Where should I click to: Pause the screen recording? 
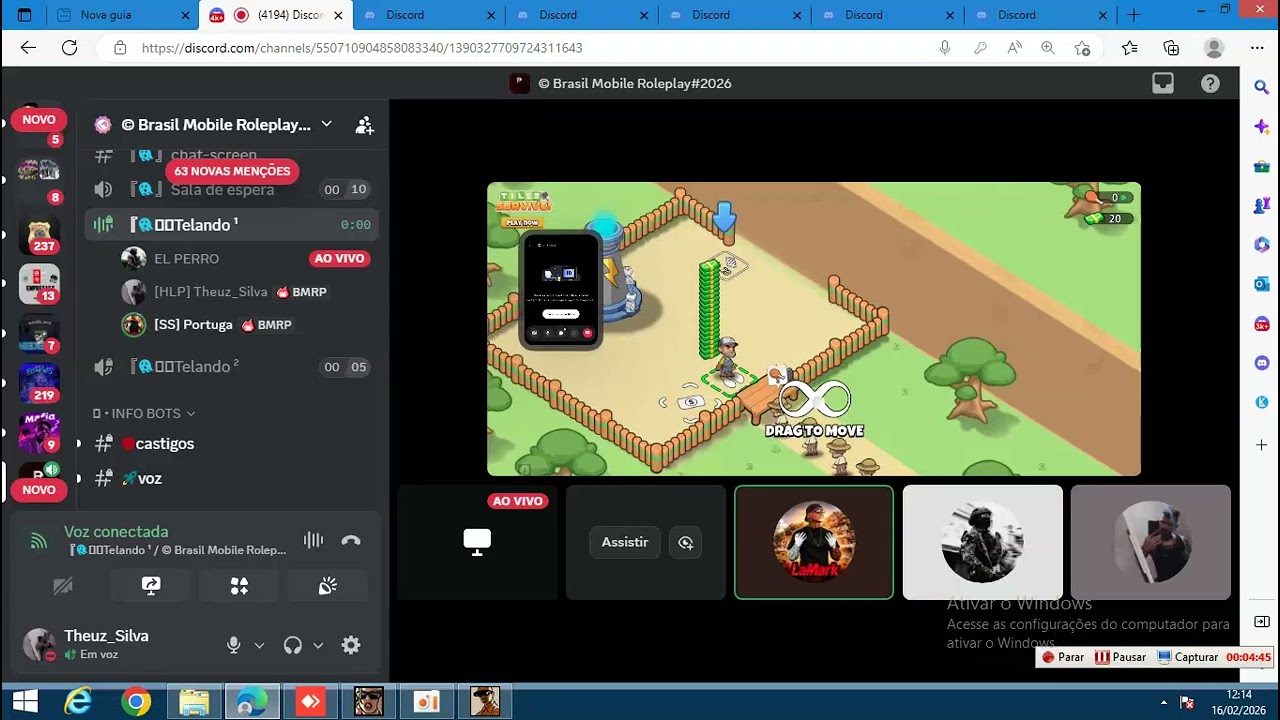(x=1120, y=657)
